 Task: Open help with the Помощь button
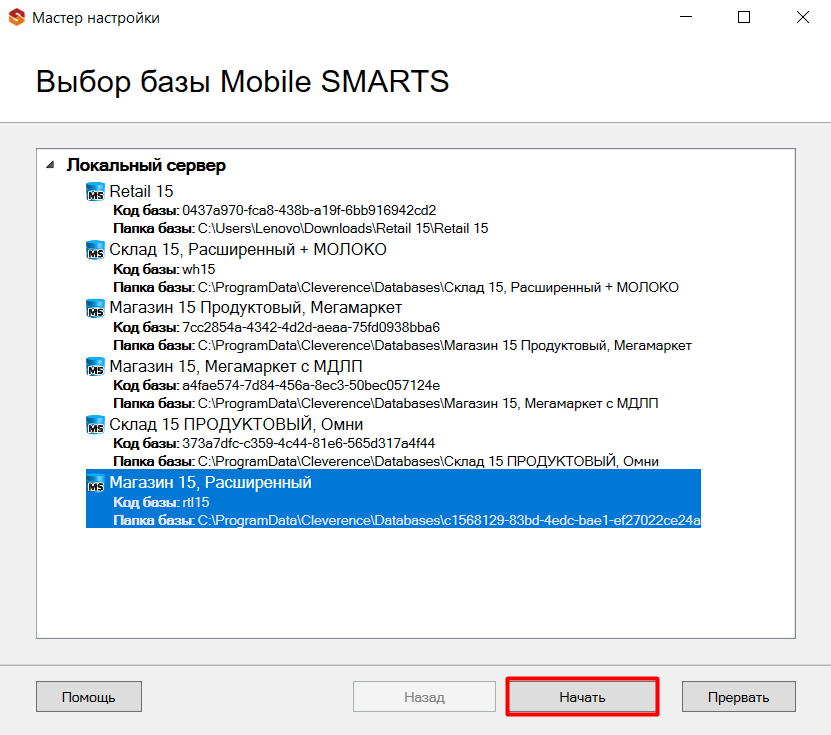(89, 697)
